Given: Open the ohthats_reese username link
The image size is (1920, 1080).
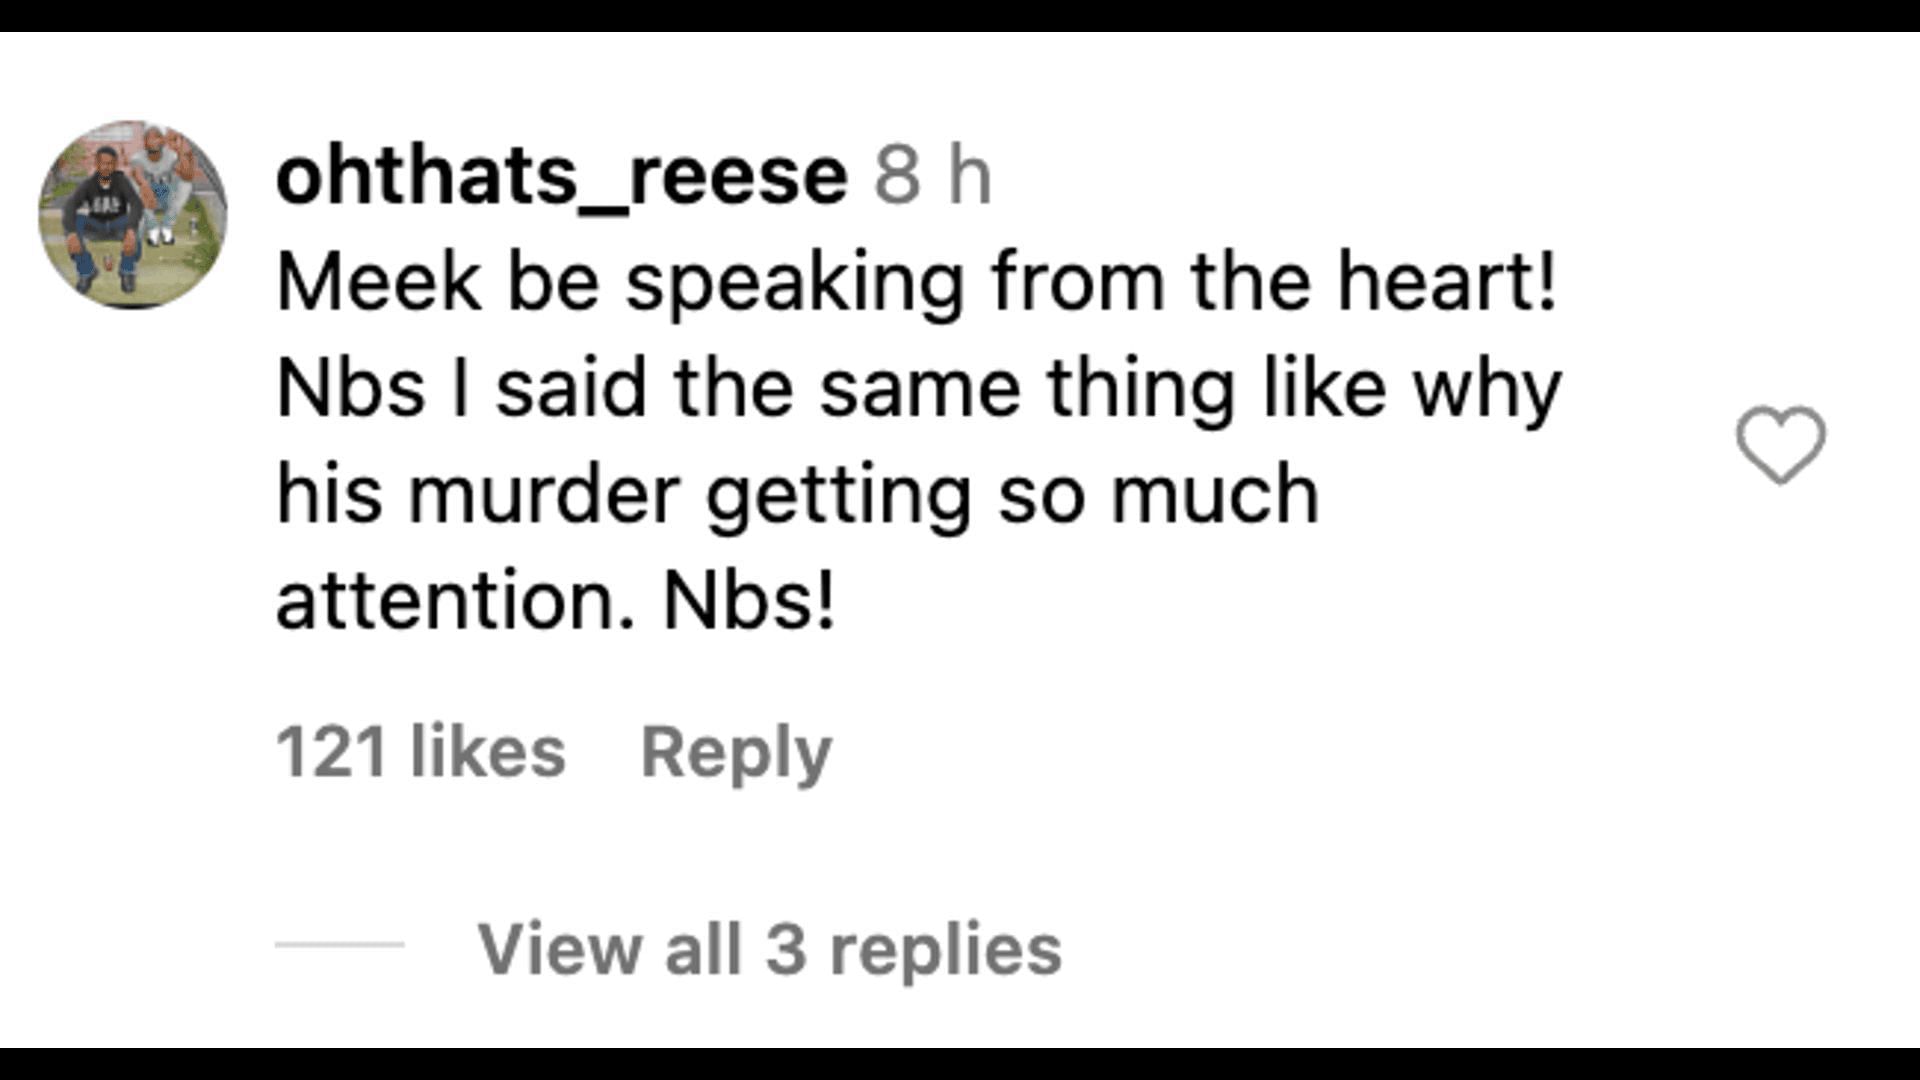Looking at the screenshot, I should (562, 176).
